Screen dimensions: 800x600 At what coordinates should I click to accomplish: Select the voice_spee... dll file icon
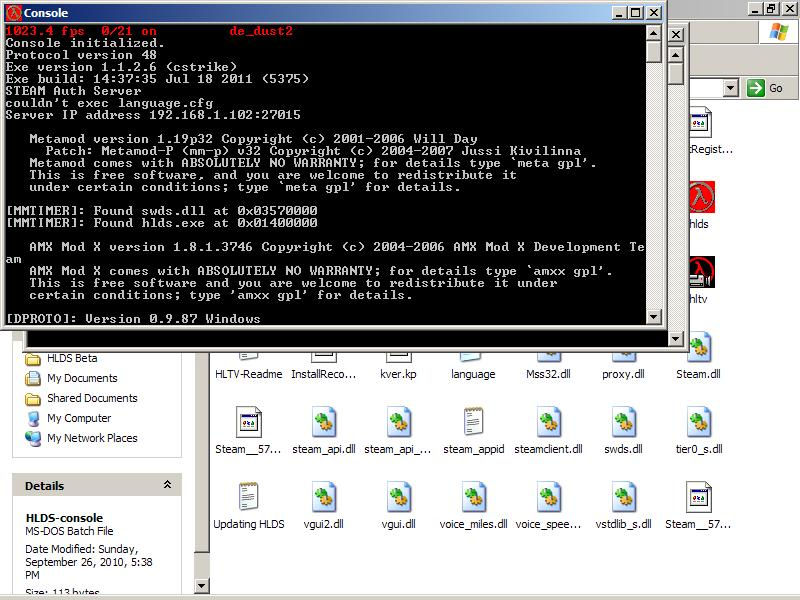click(x=548, y=496)
